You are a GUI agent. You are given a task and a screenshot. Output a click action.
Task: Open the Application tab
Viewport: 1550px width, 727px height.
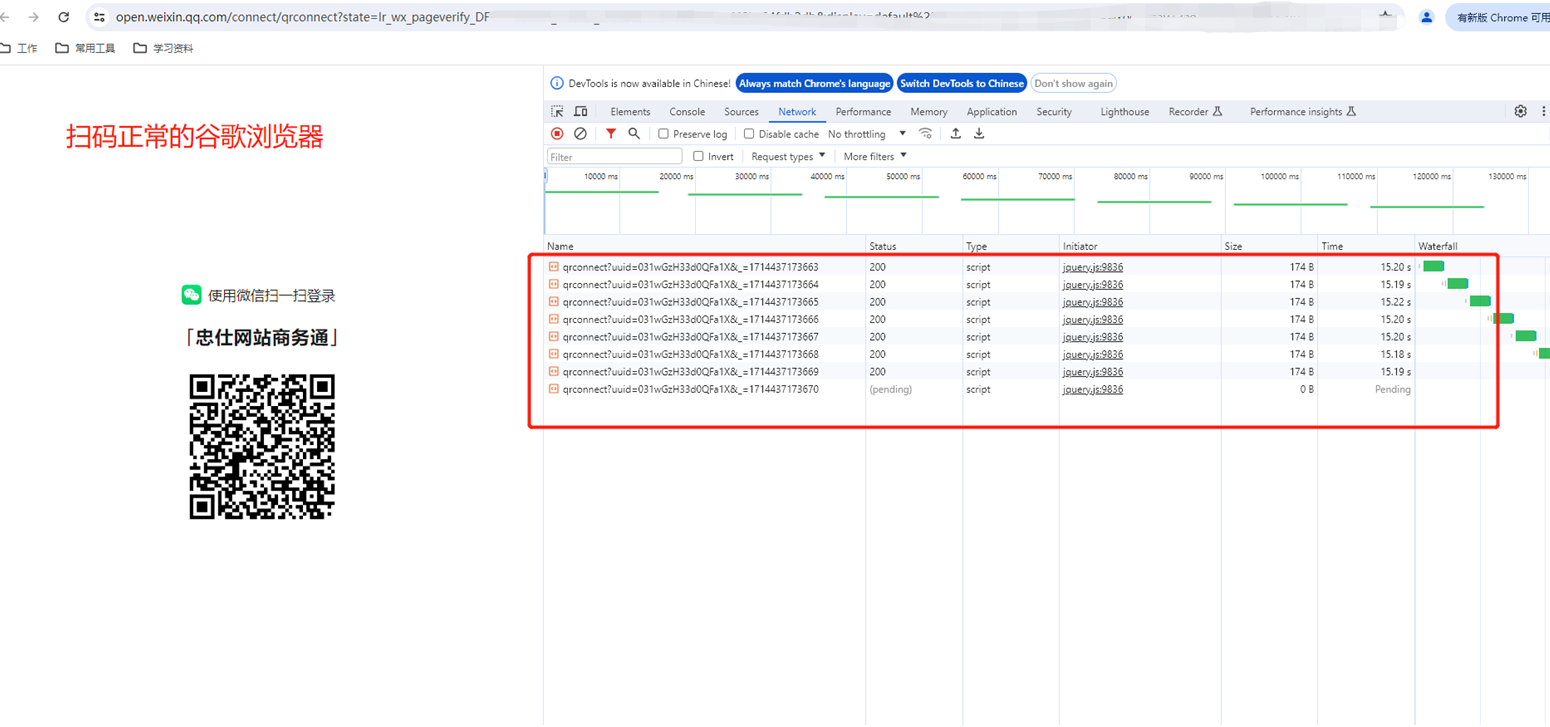pyautogui.click(x=992, y=112)
